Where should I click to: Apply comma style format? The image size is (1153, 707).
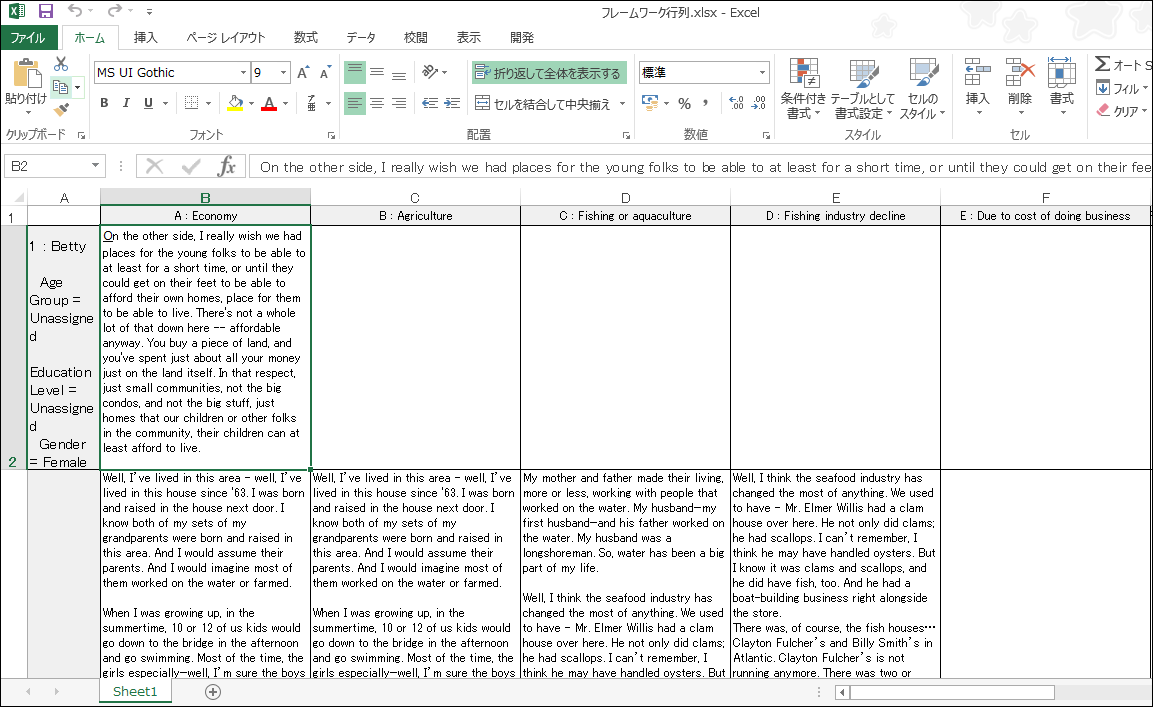[706, 104]
